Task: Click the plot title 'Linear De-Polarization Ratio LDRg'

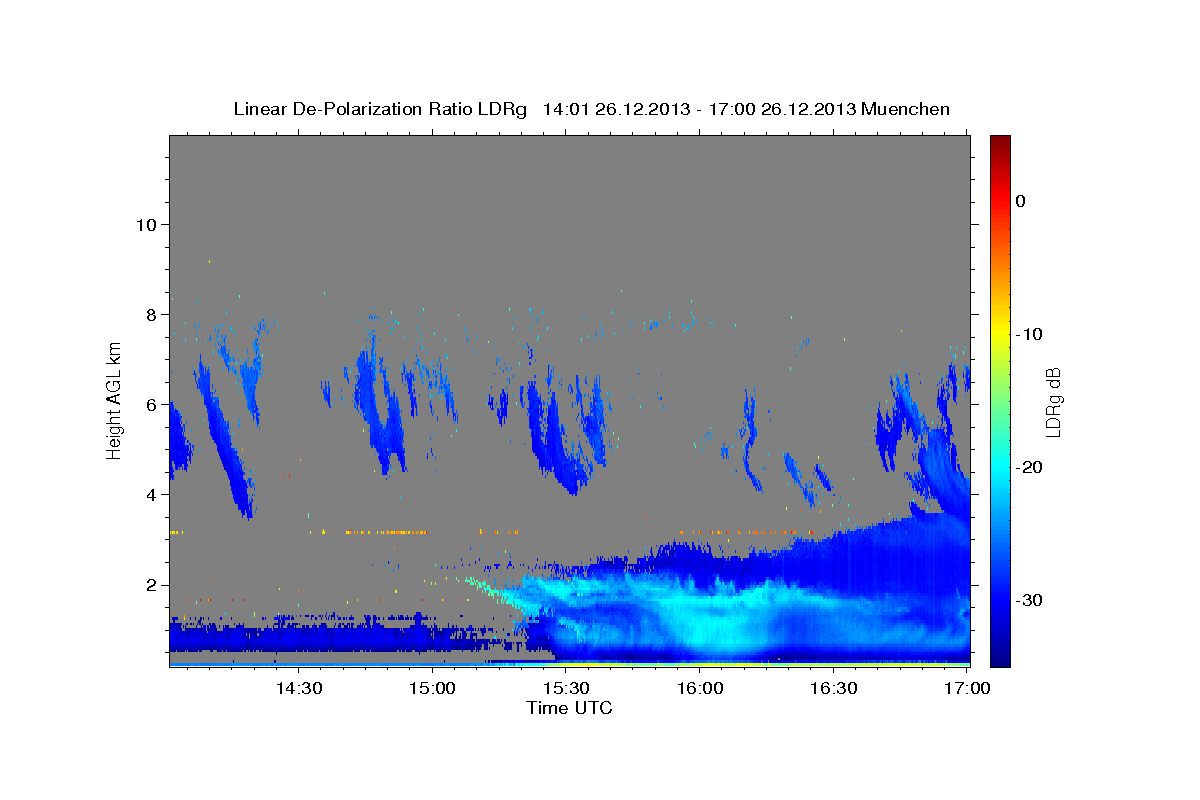Action: pos(380,109)
